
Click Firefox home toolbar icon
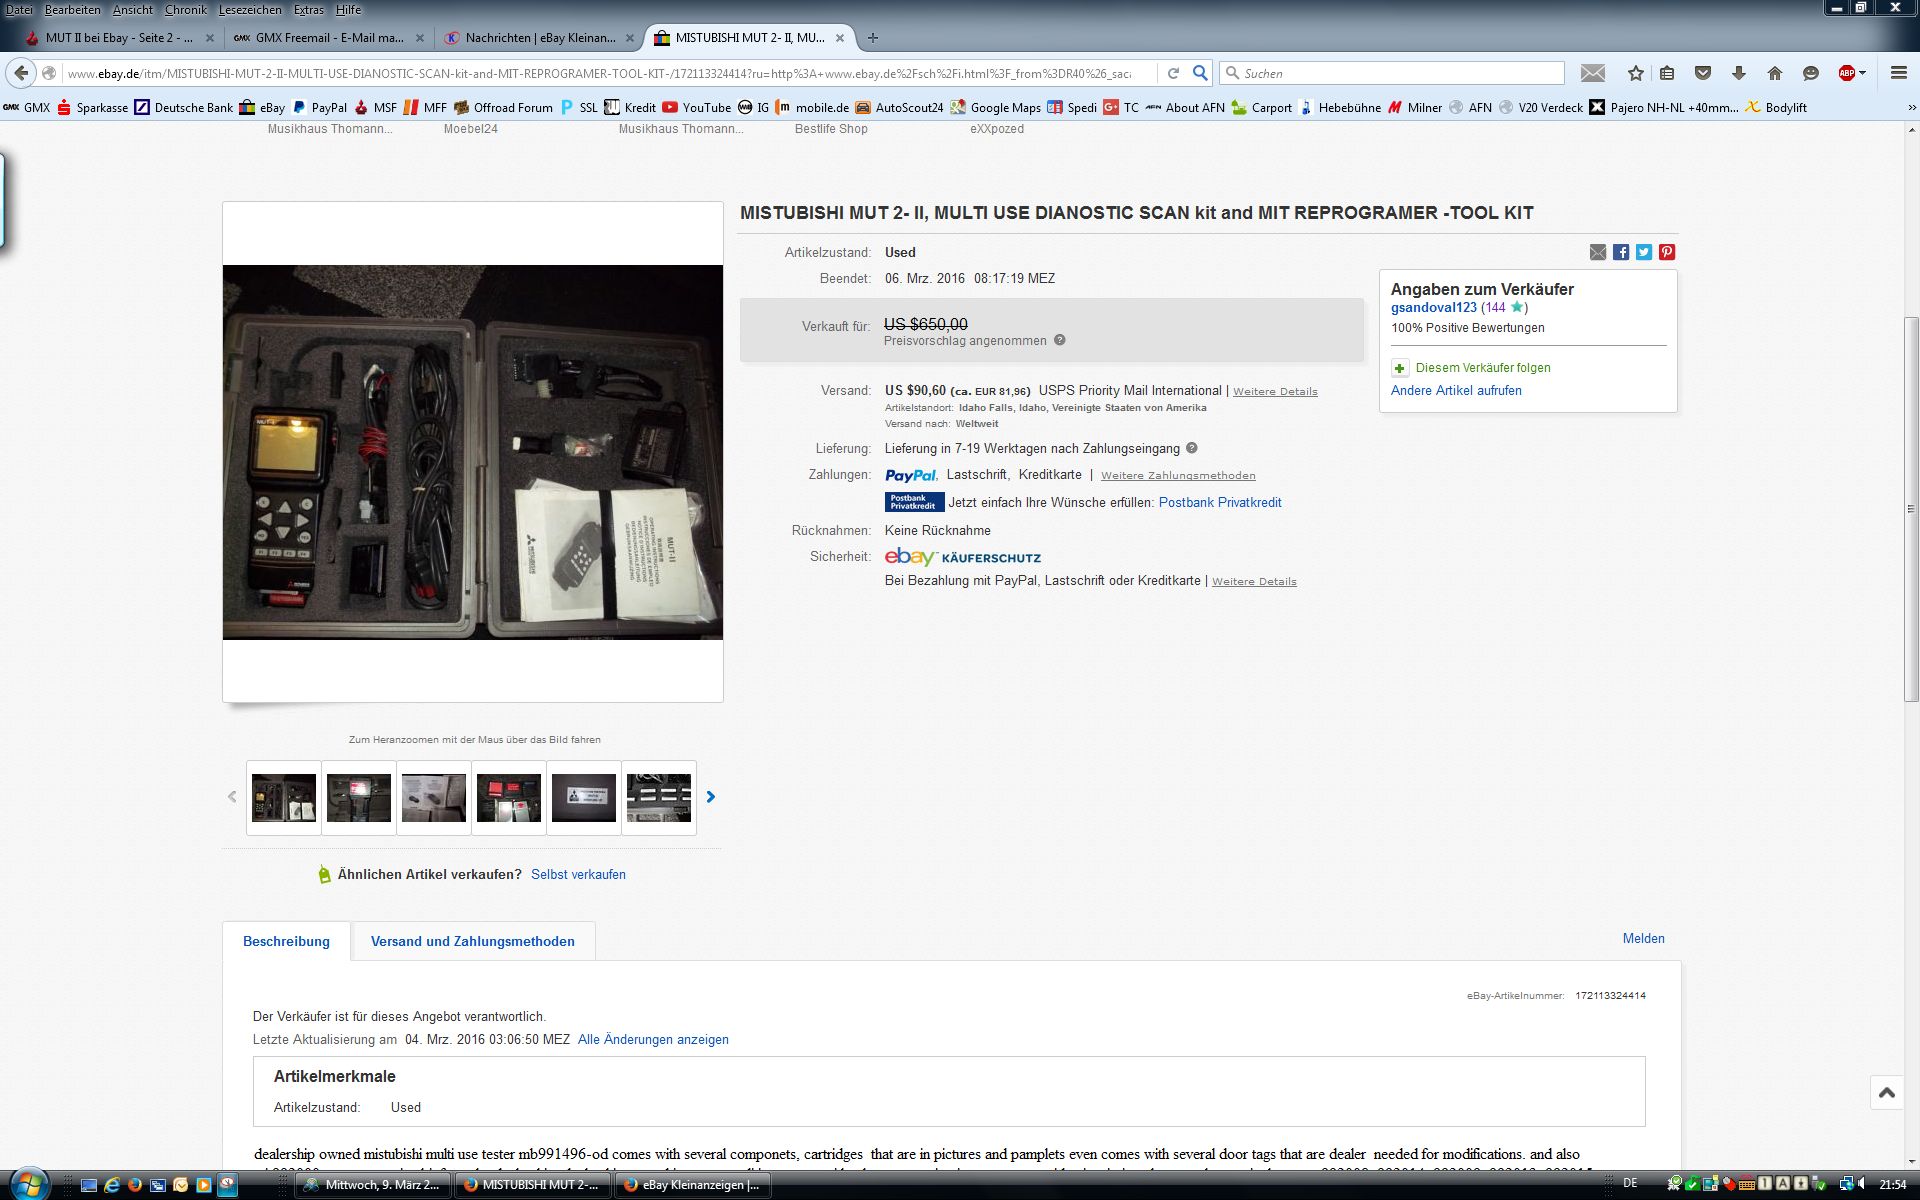point(1775,73)
